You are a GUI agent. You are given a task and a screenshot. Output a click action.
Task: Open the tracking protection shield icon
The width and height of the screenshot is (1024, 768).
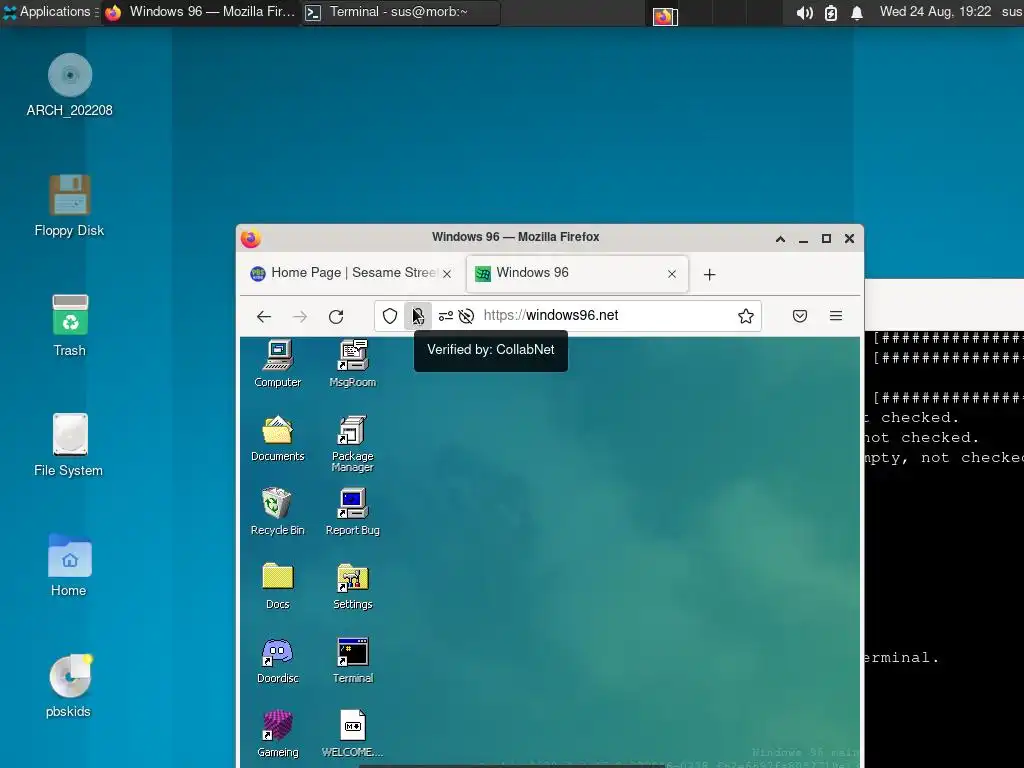pyautogui.click(x=390, y=316)
